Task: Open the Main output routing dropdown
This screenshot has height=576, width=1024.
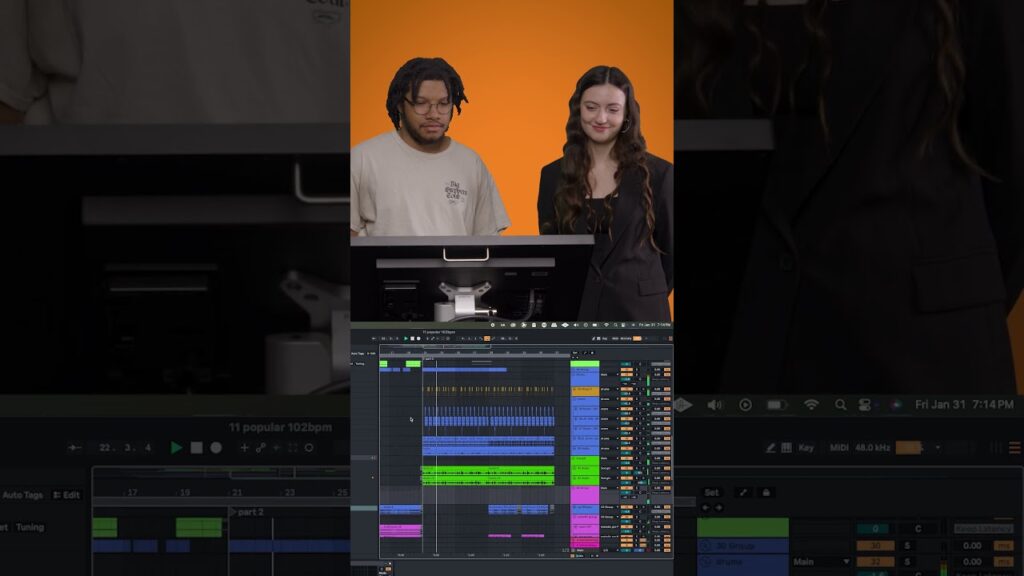Action: (x=821, y=562)
